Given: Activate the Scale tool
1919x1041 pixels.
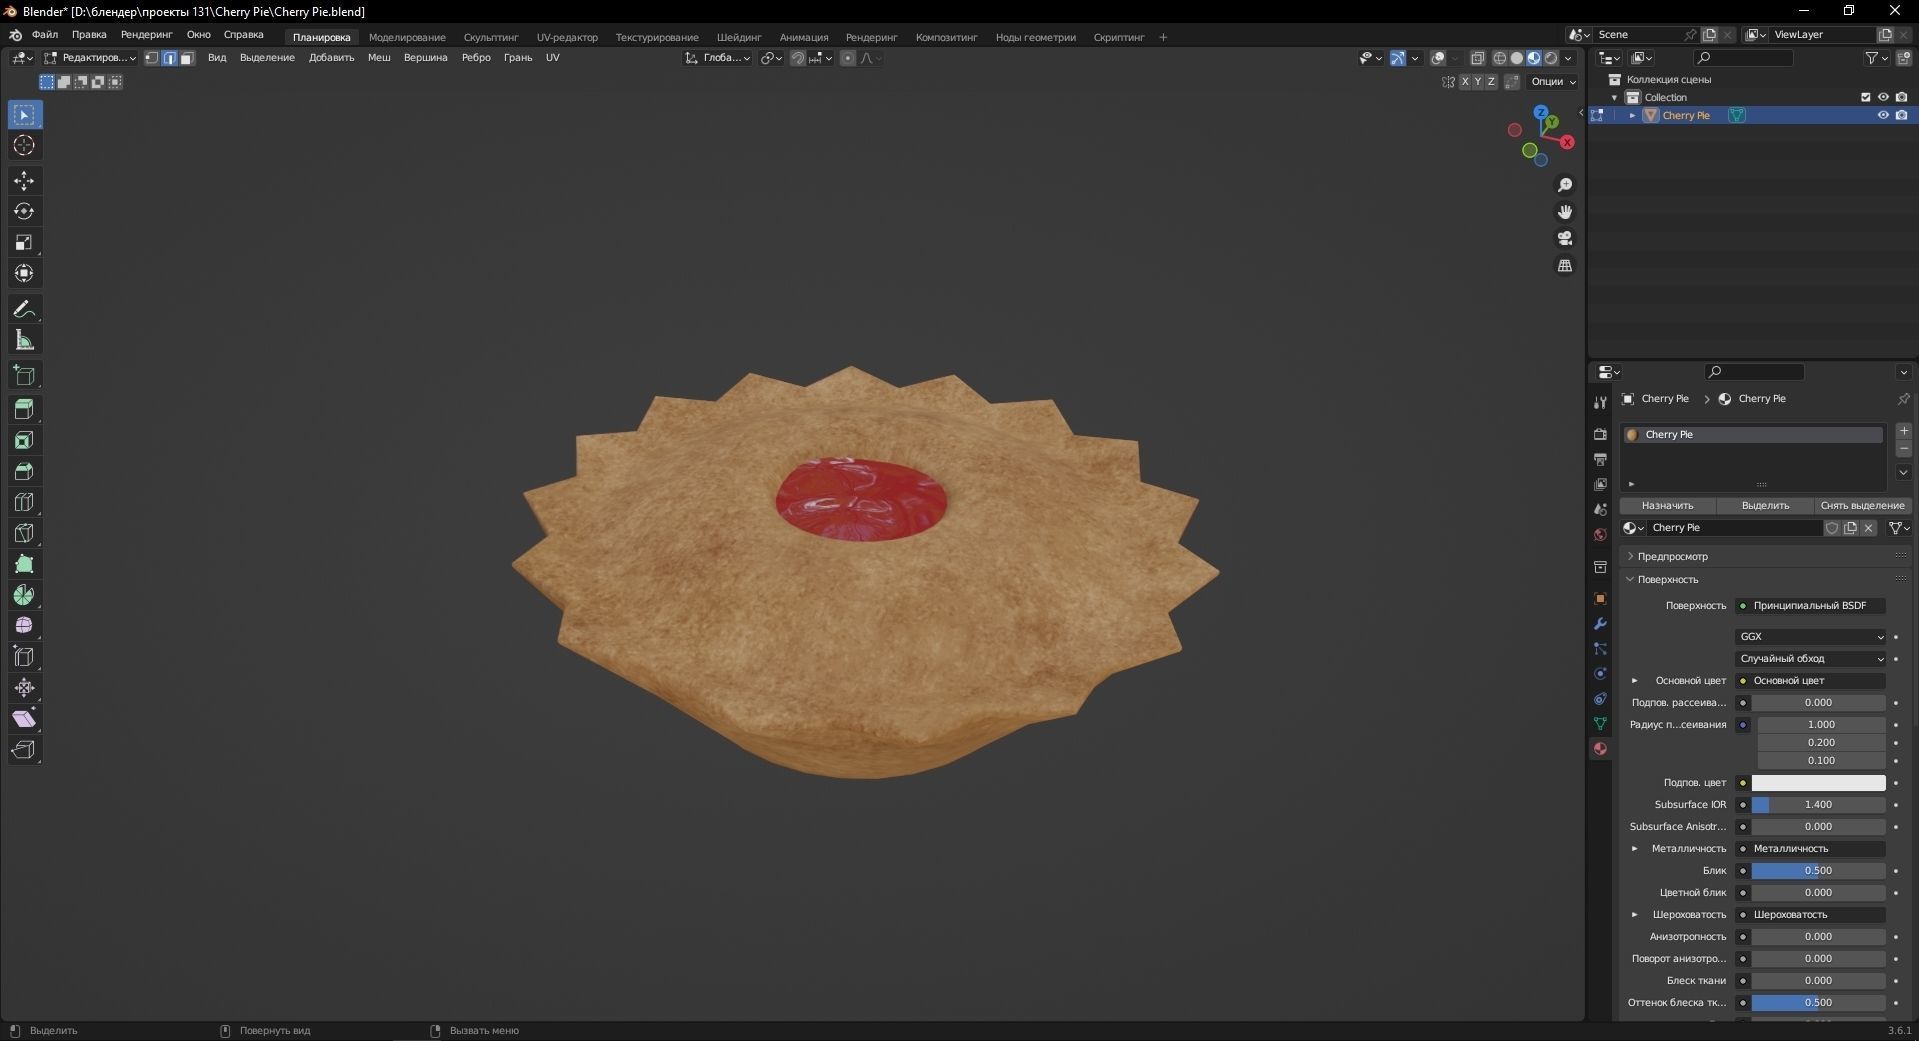Looking at the screenshot, I should tap(24, 242).
